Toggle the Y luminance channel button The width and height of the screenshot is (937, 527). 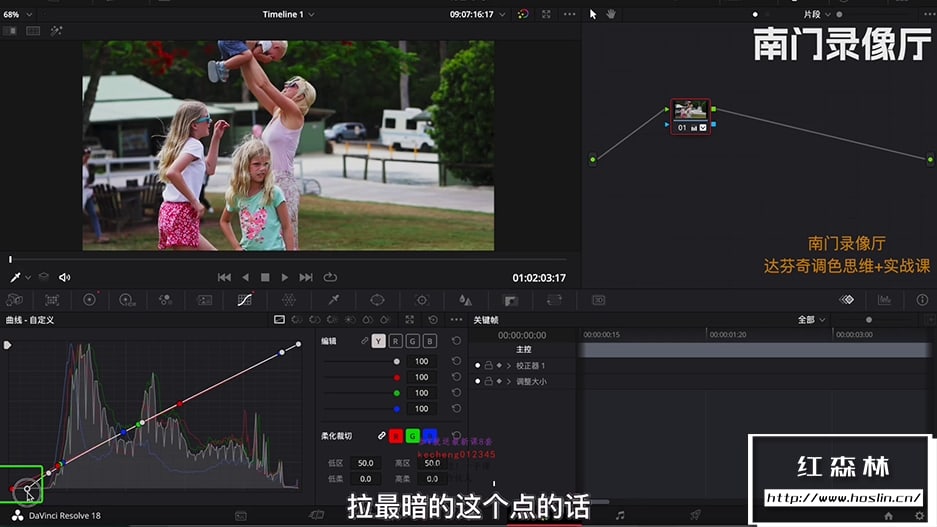(x=378, y=341)
